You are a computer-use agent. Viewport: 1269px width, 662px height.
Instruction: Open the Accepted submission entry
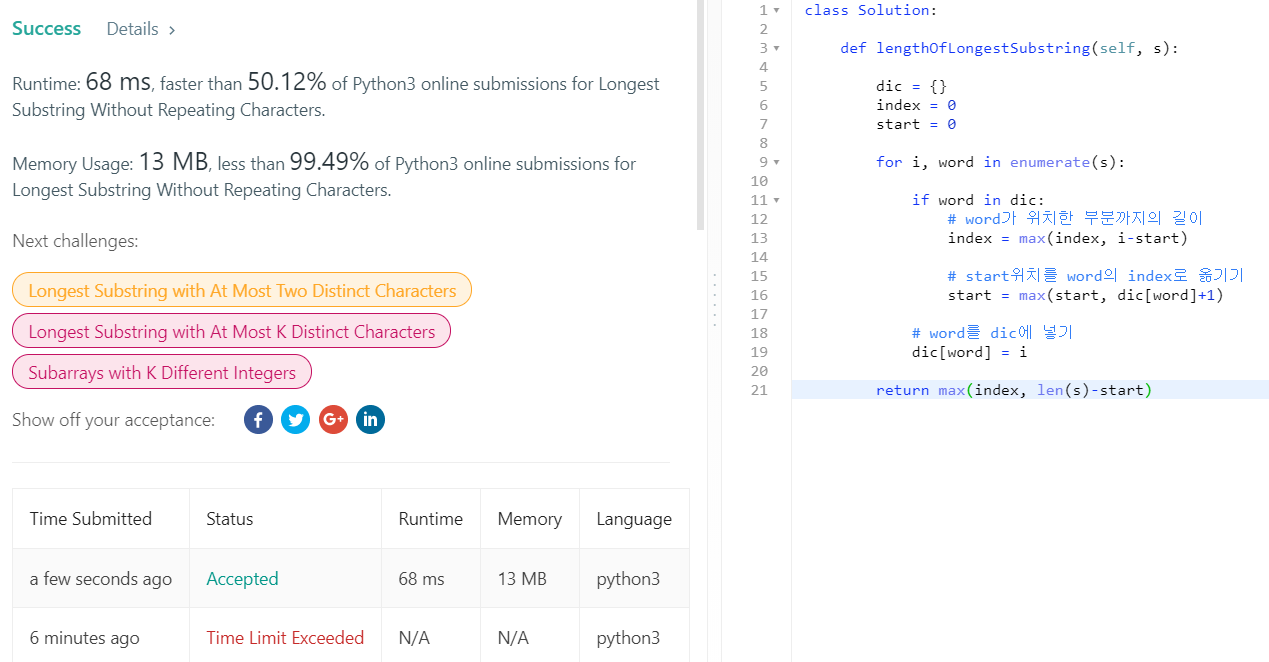[x=242, y=579]
